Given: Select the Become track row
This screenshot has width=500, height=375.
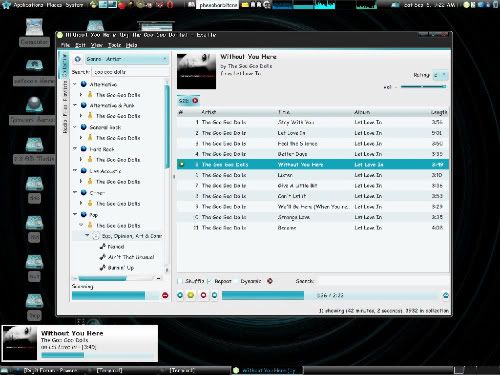Looking at the screenshot, I should 313,228.
